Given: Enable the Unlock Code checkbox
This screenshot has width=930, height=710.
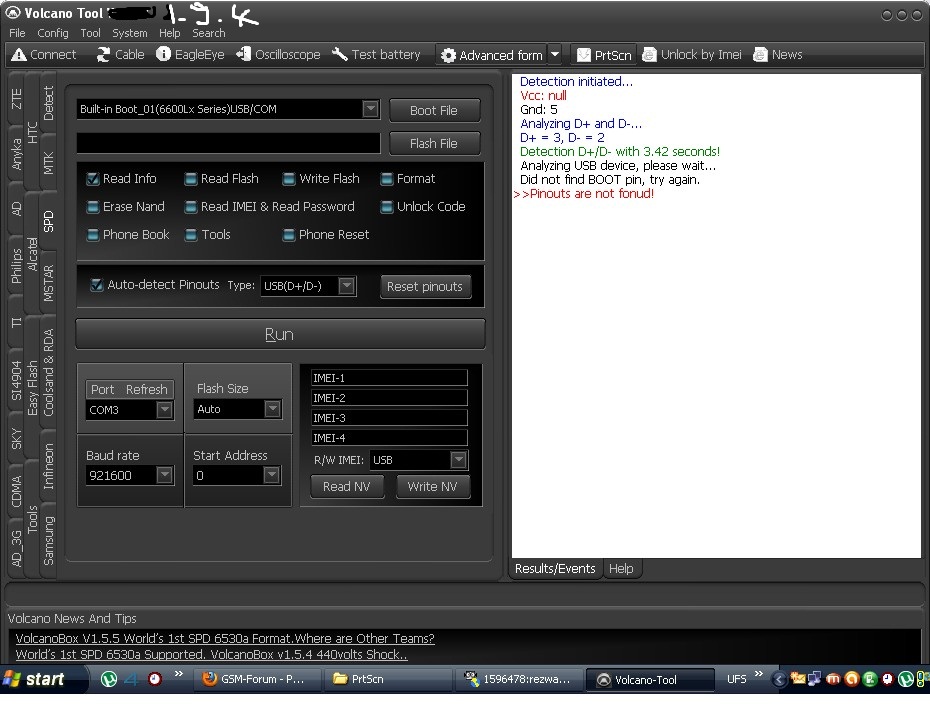Looking at the screenshot, I should 387,206.
